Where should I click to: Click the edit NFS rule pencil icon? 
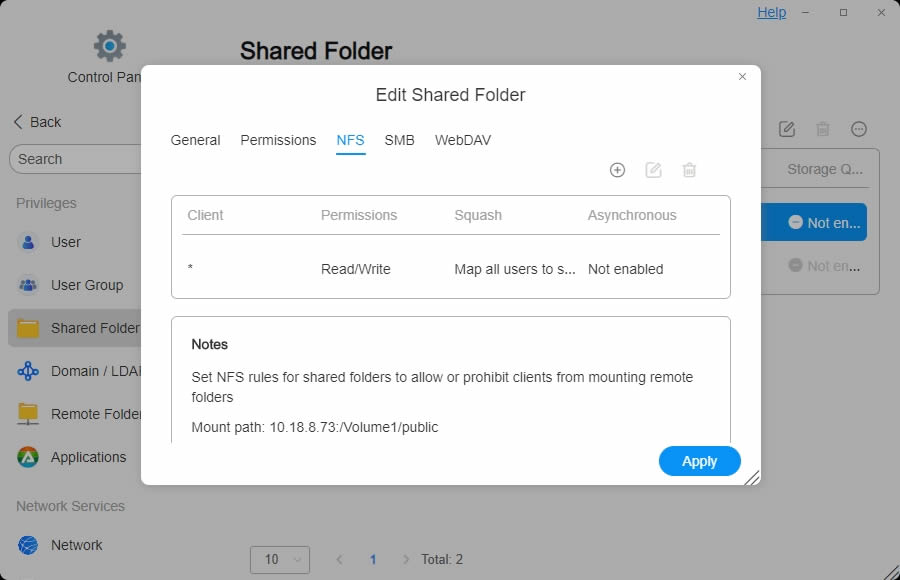[653, 170]
